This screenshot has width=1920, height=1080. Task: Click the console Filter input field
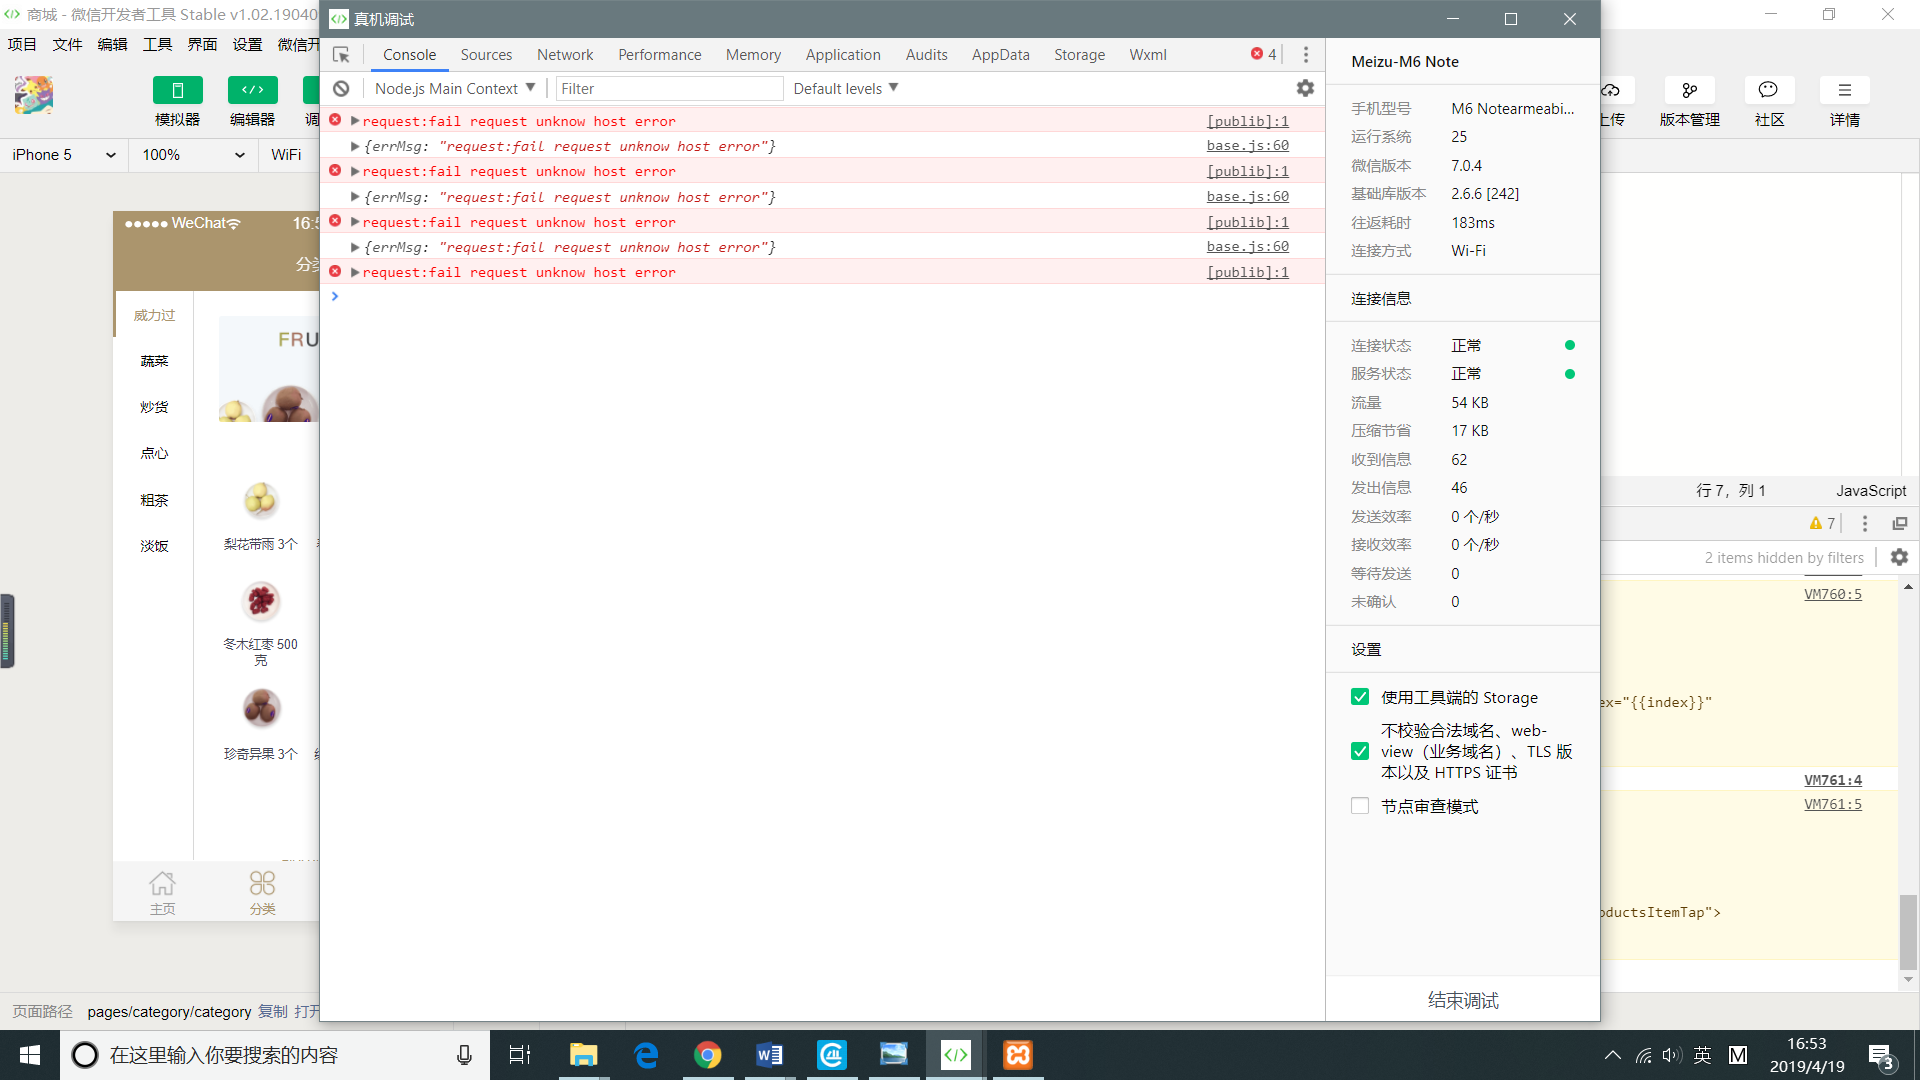coord(669,89)
